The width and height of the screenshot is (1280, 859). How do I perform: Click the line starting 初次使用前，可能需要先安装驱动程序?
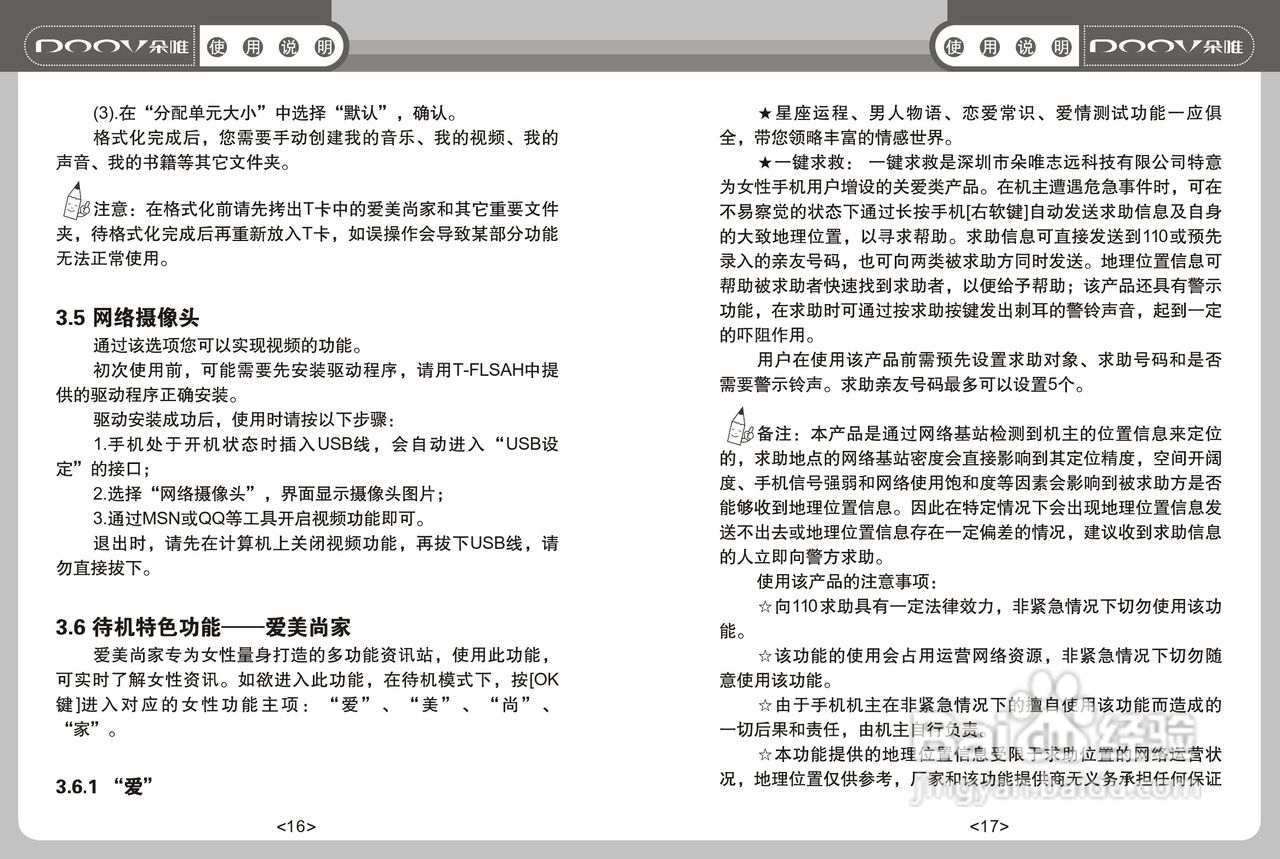pyautogui.click(x=325, y=371)
